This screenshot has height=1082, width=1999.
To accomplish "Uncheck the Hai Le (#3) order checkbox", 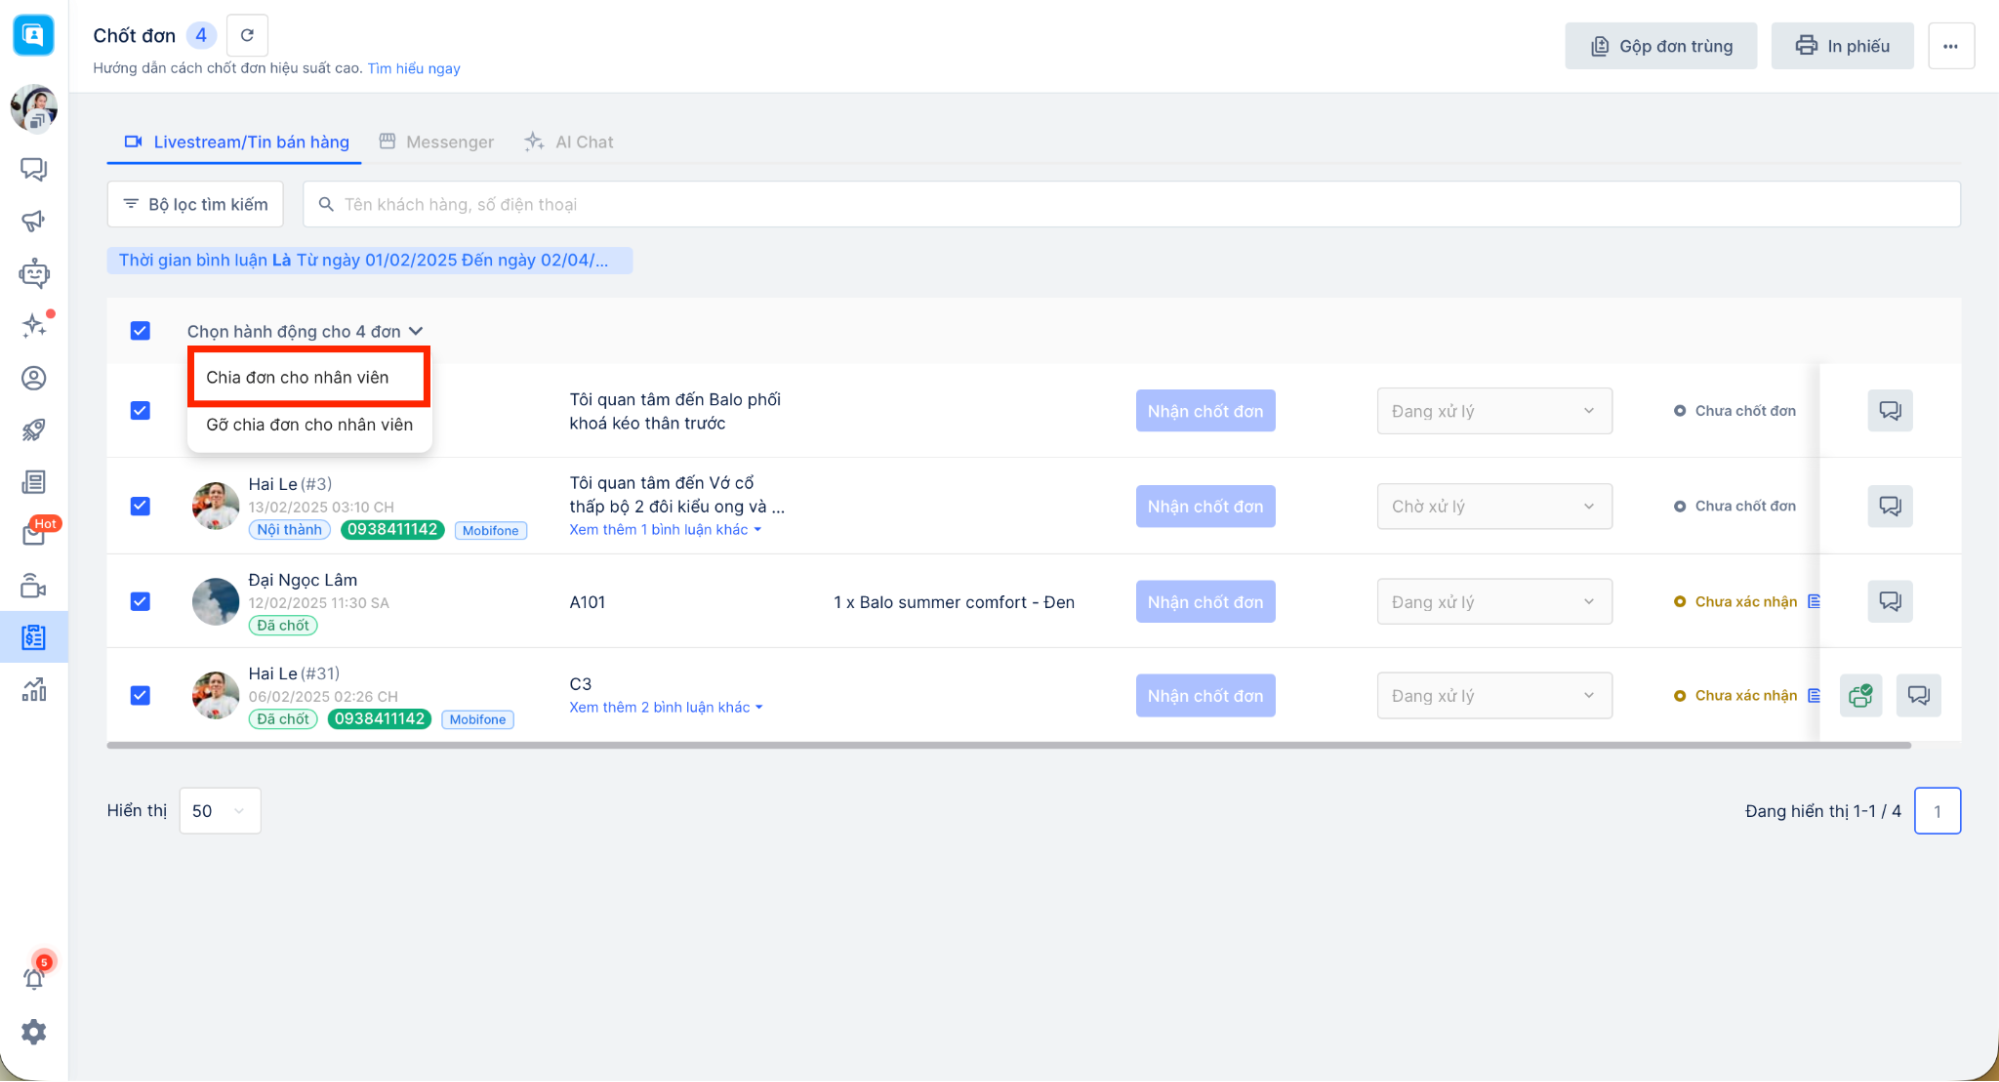I will click(140, 506).
